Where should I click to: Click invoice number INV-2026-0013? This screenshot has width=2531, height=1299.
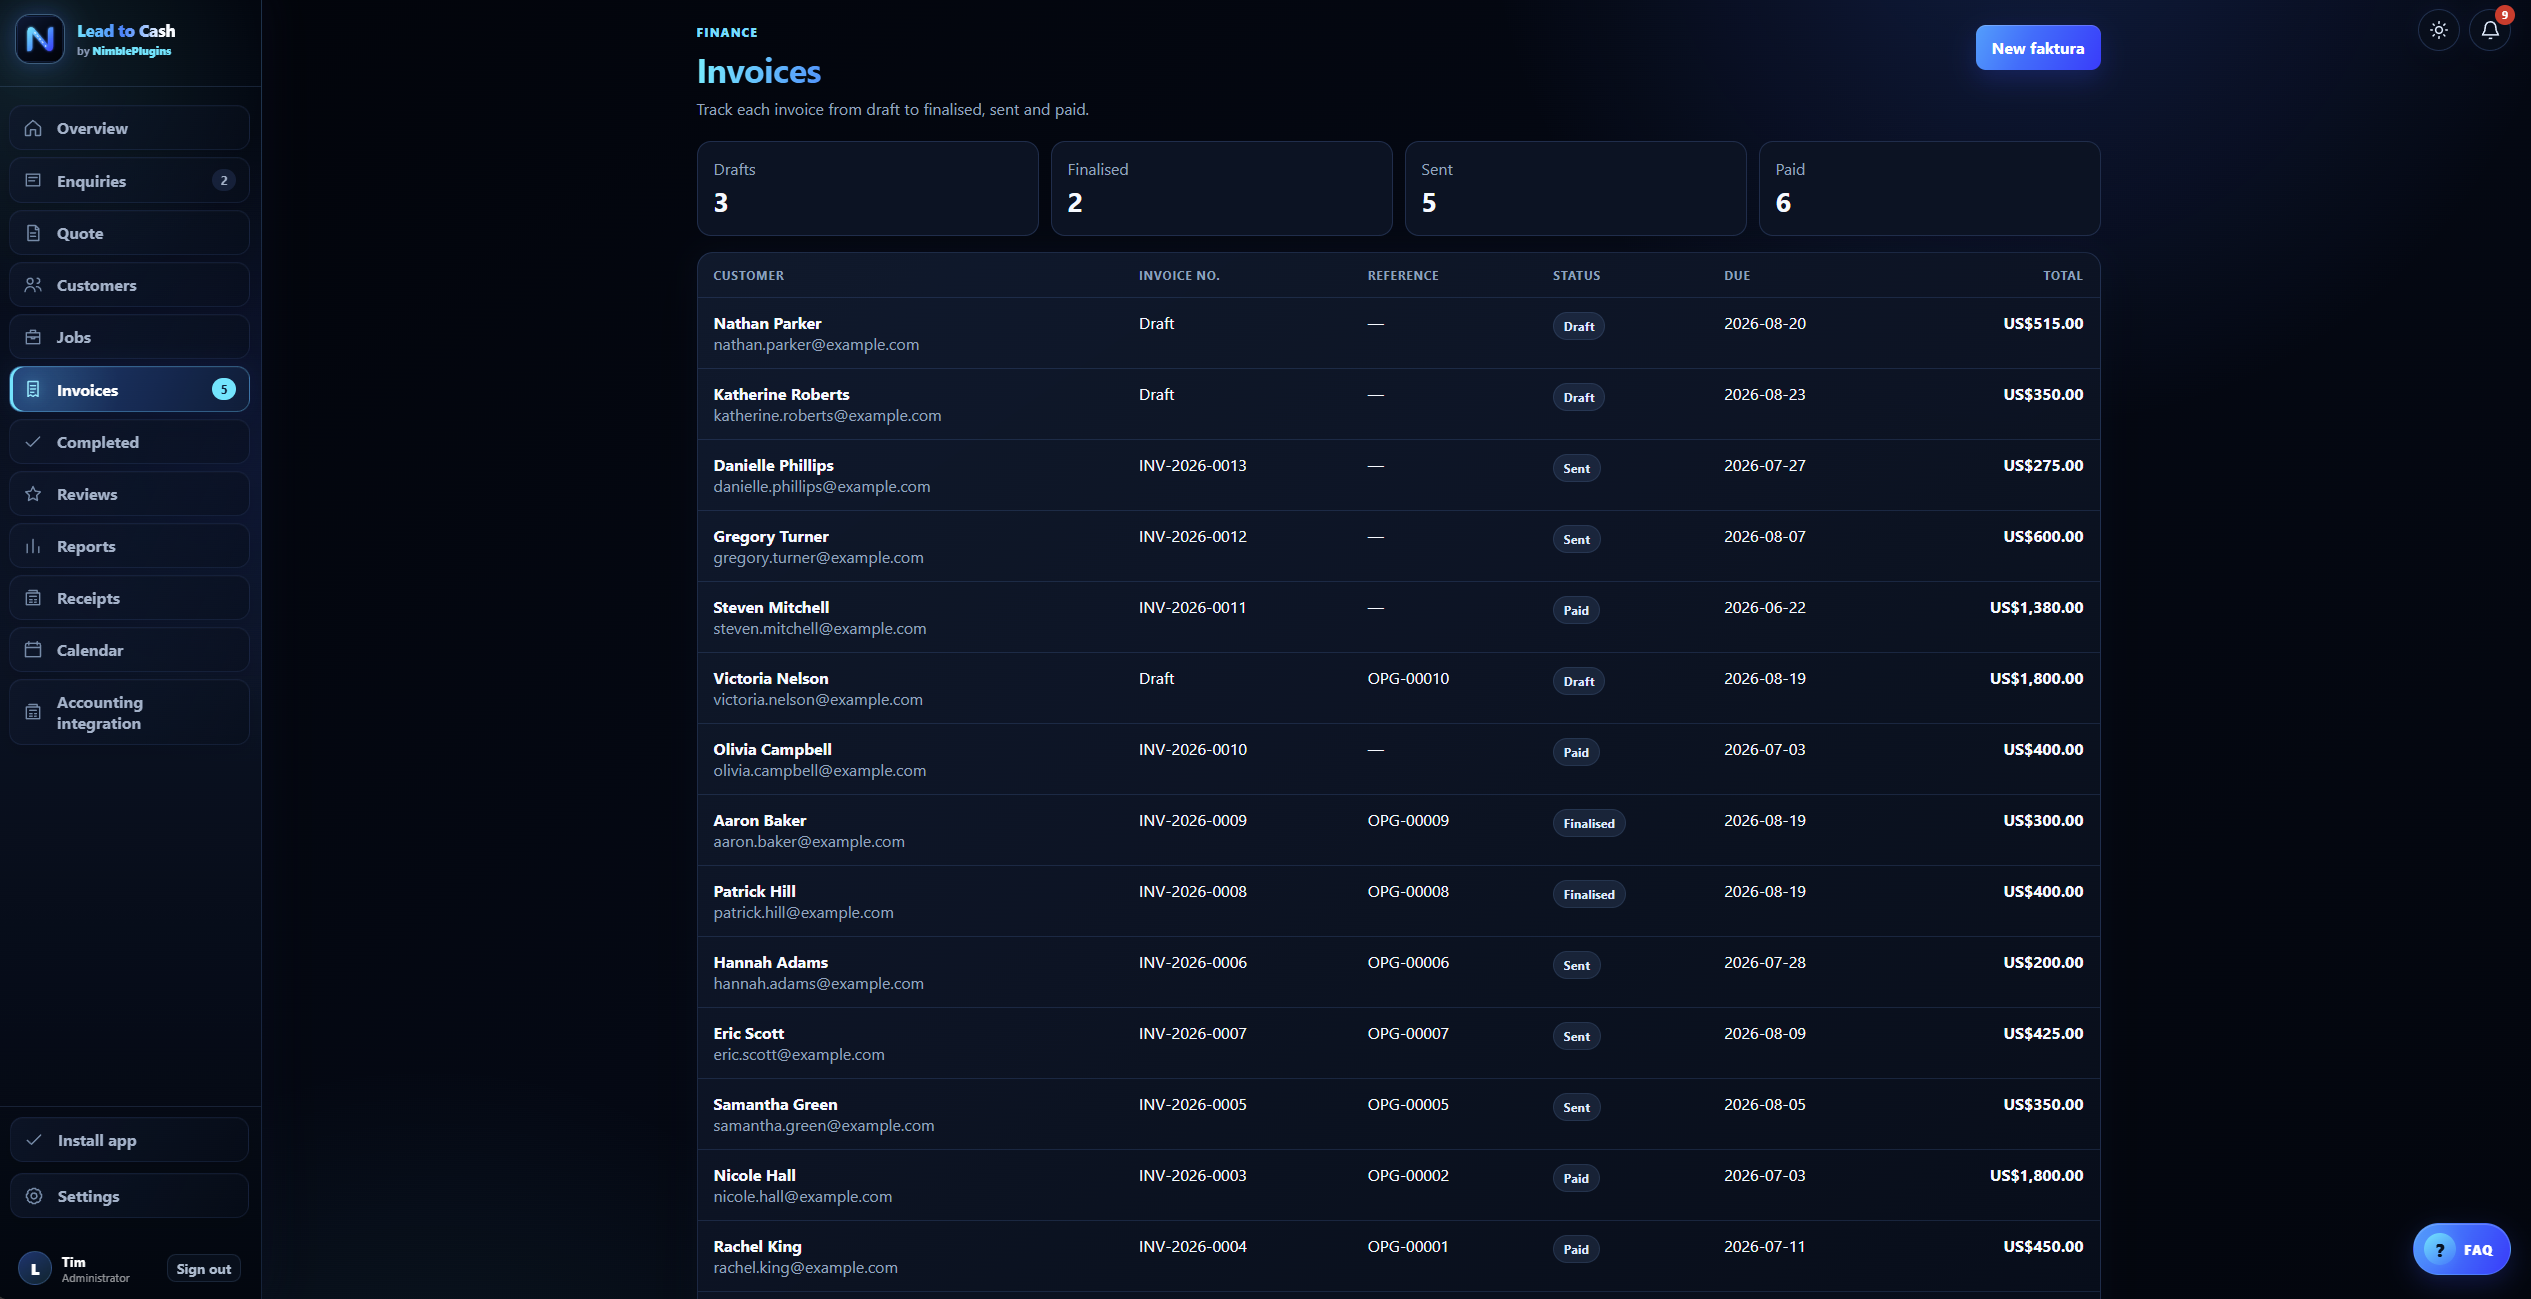pyautogui.click(x=1192, y=465)
